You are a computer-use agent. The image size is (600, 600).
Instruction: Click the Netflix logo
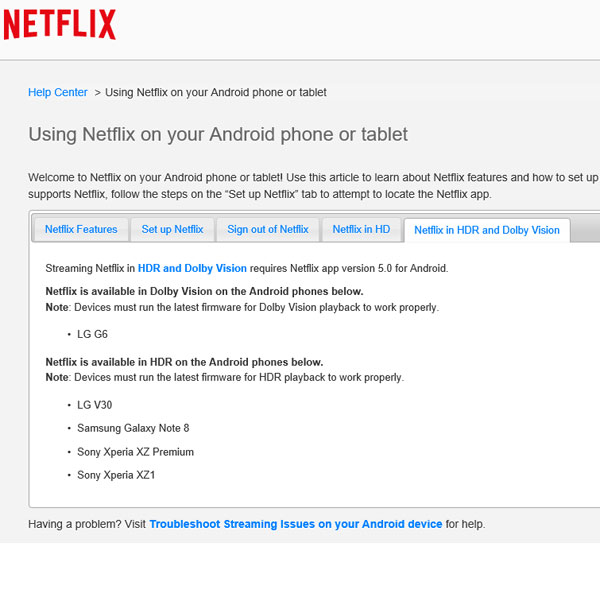pos(60,25)
